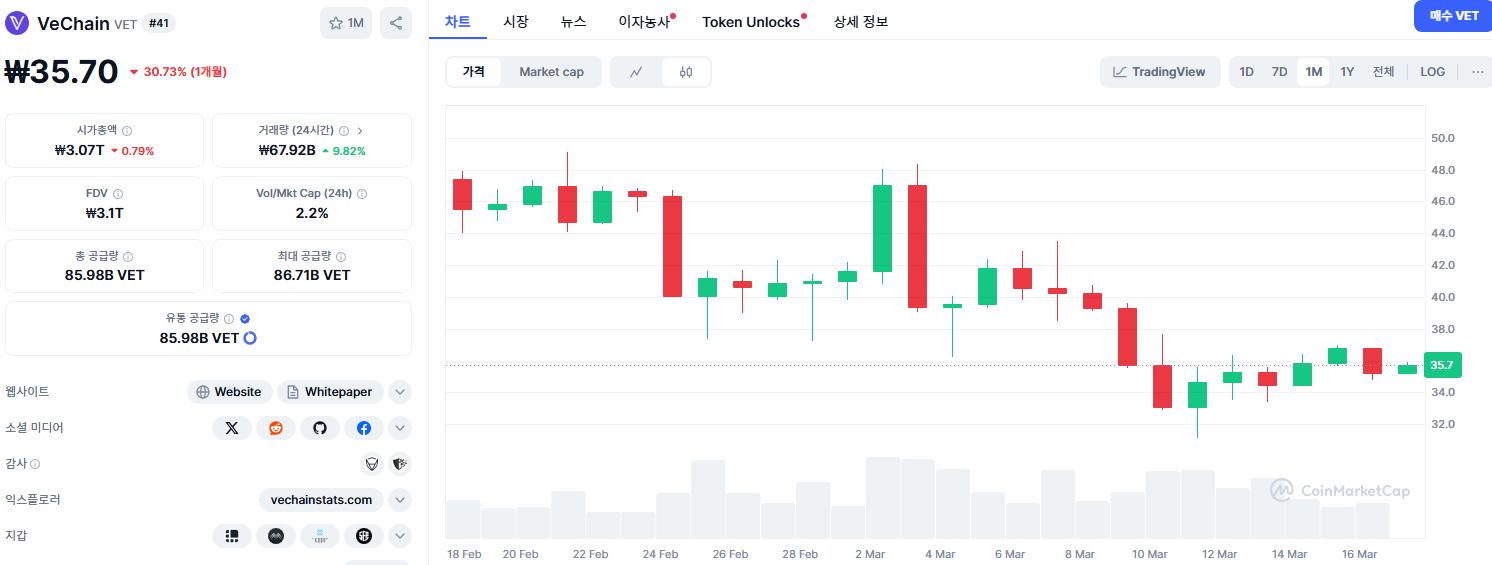Open TradingView chart mode
The image size is (1492, 565).
(x=1160, y=72)
